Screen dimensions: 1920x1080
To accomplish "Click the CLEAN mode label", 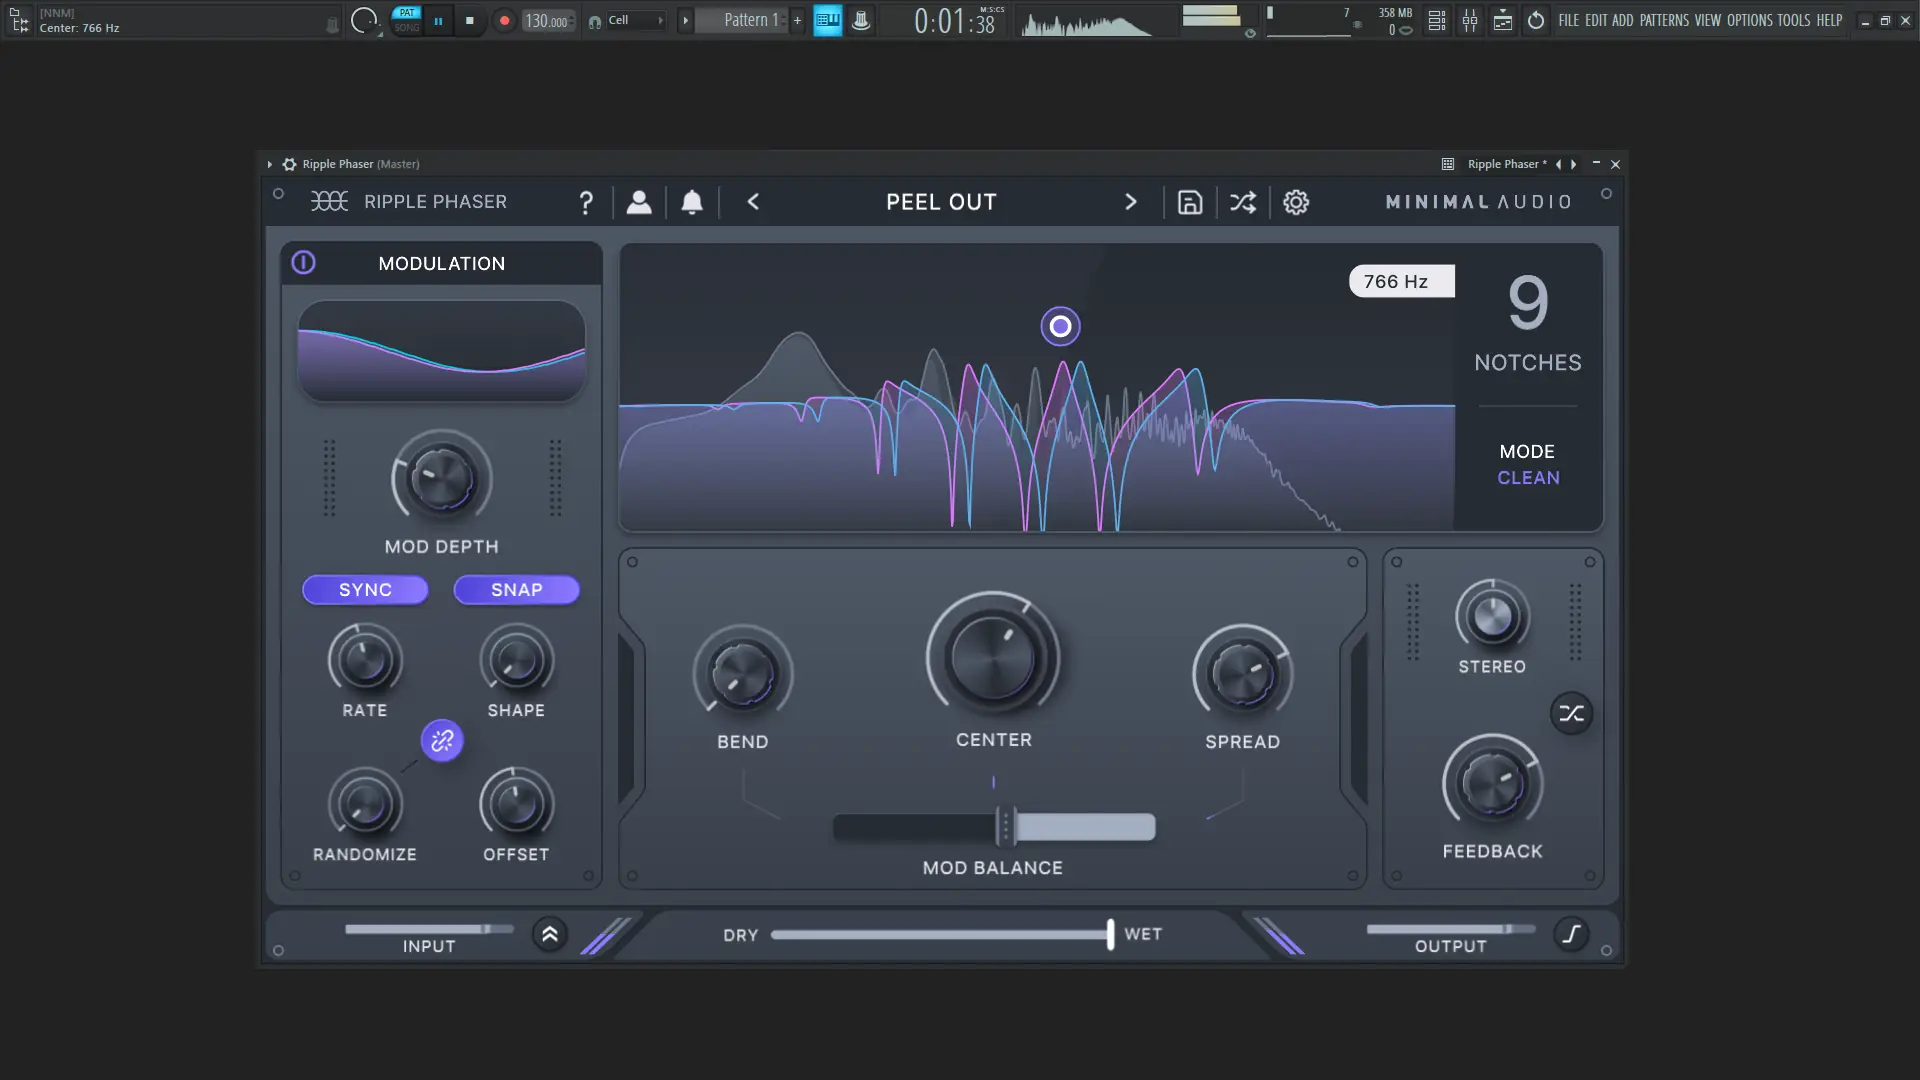I will point(1528,478).
